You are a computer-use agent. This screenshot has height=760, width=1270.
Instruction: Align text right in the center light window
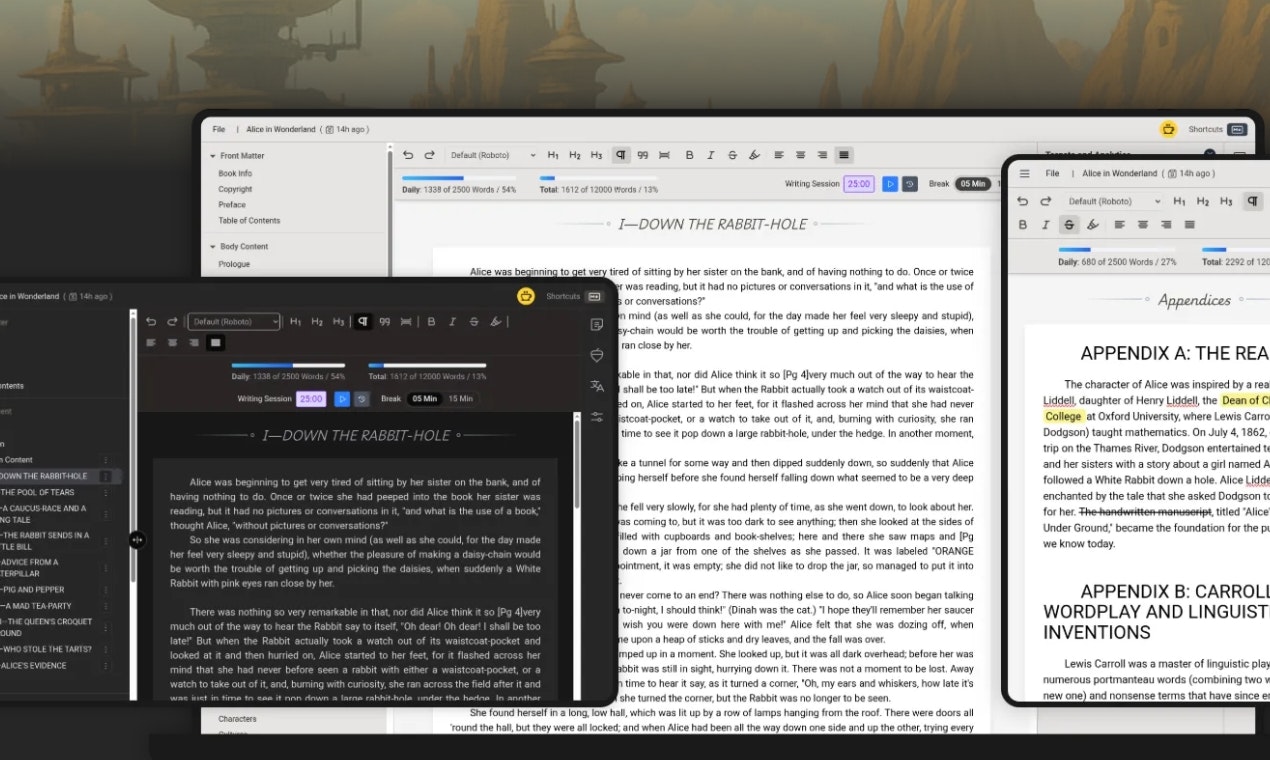pos(822,155)
